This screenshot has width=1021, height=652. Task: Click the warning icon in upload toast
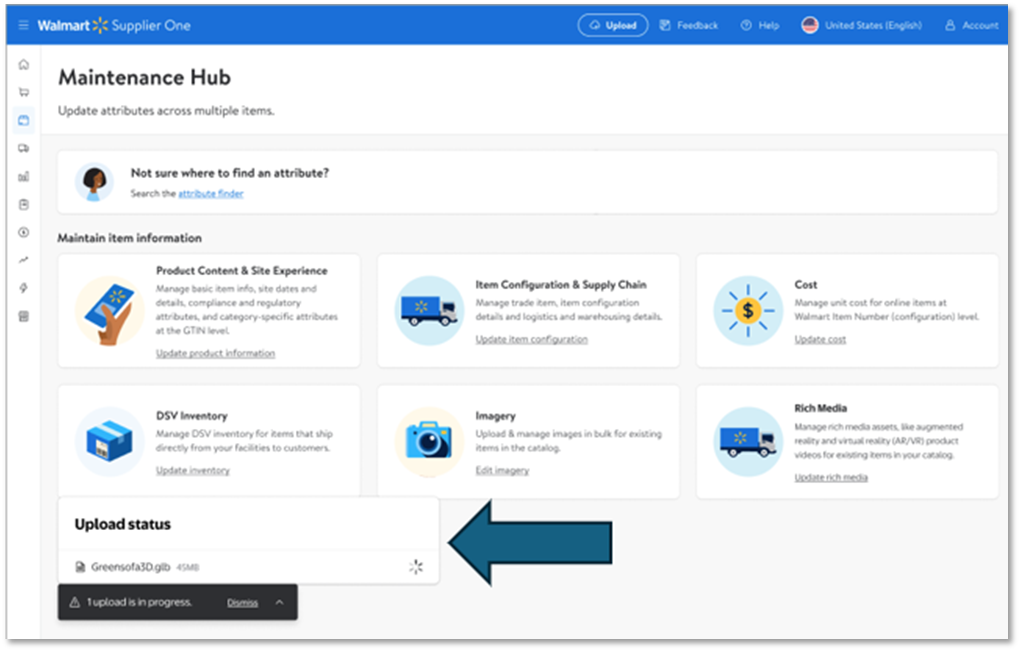click(75, 602)
